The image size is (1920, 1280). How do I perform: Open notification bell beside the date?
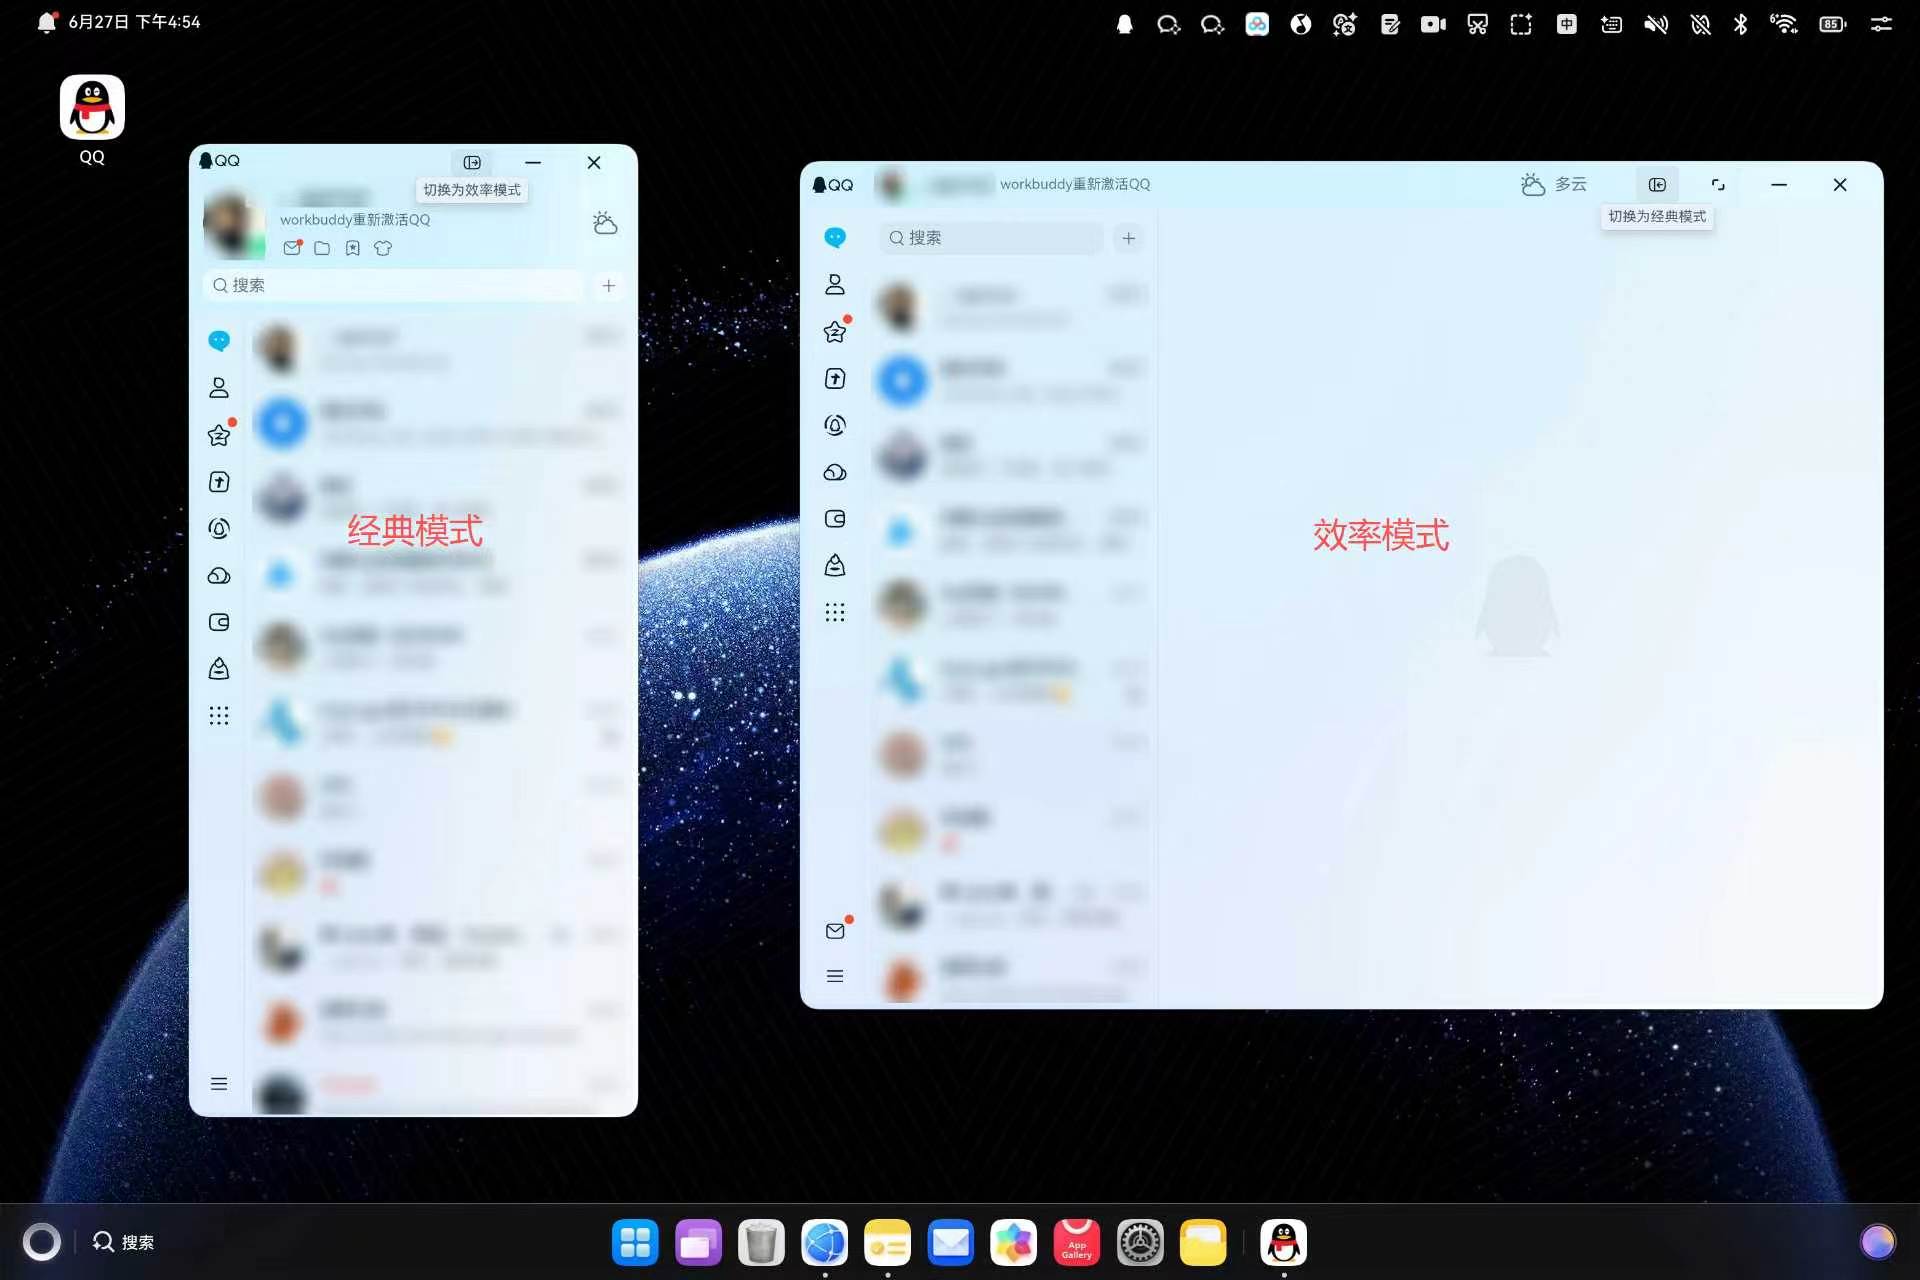click(46, 22)
